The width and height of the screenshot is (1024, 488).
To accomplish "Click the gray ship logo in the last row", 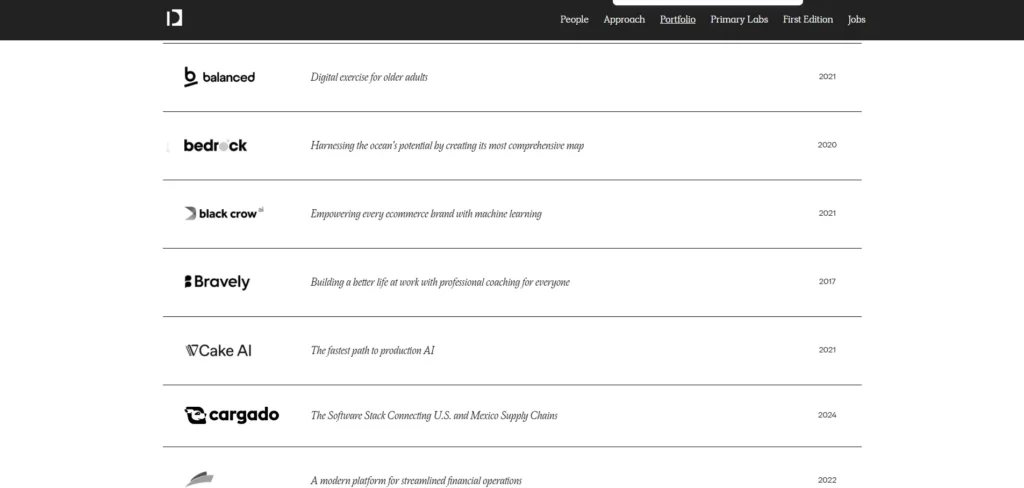I will [x=199, y=480].
